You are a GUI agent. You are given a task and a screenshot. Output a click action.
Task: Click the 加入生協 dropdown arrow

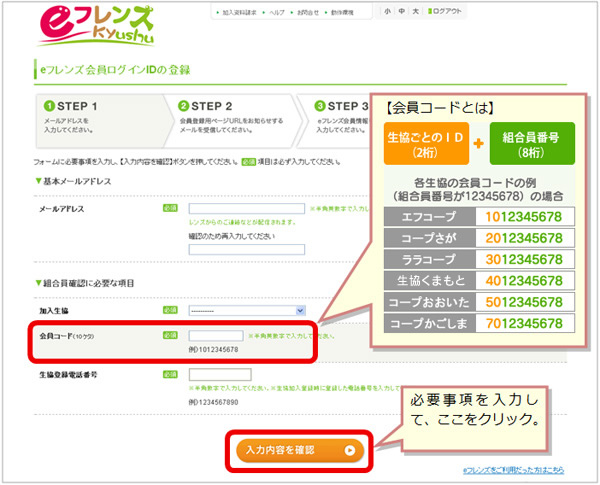tap(300, 310)
